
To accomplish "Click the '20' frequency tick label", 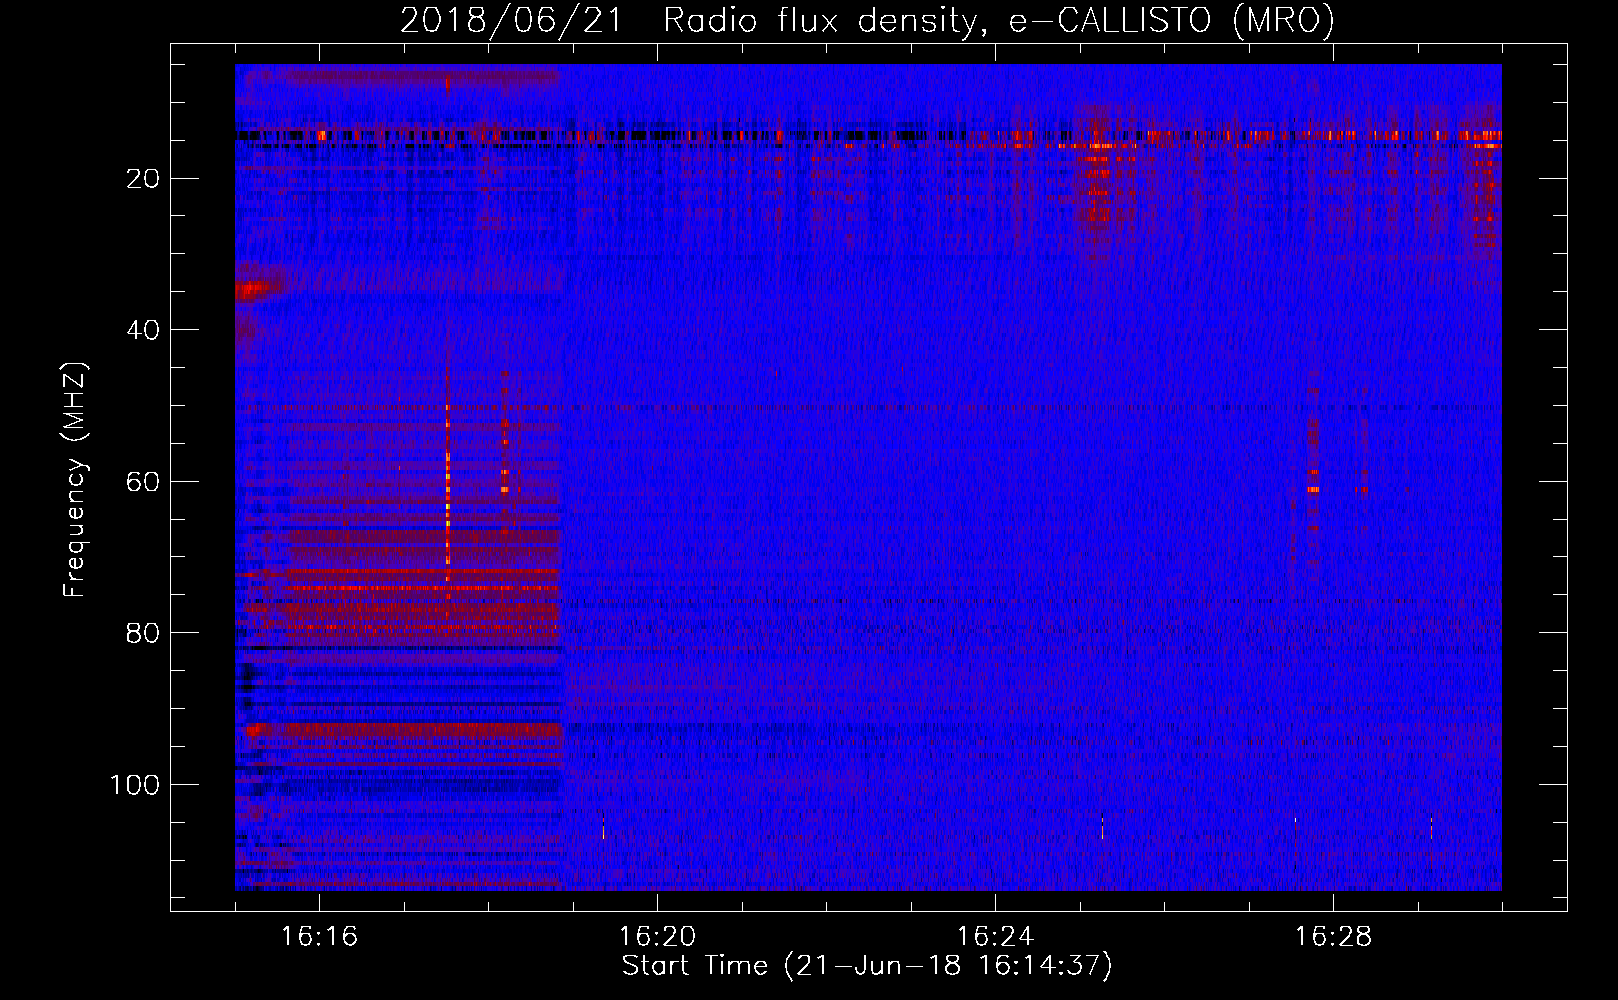I will pos(143,179).
